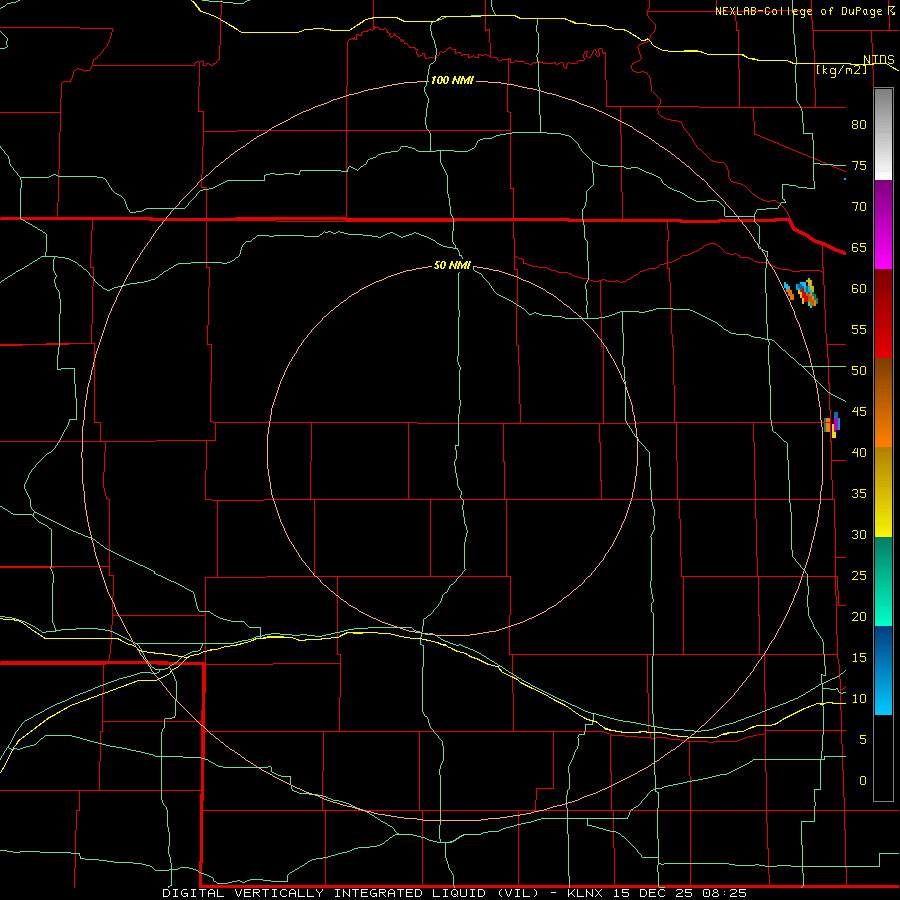Click the 0 value label on legend
Screen dimensions: 900x900
(863, 780)
